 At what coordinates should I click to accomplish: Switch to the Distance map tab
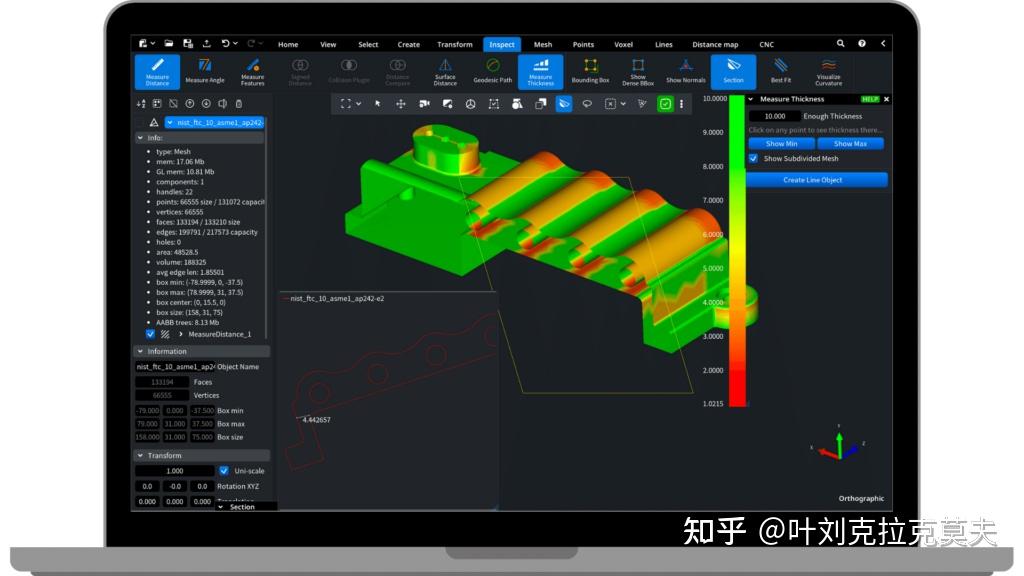[717, 44]
